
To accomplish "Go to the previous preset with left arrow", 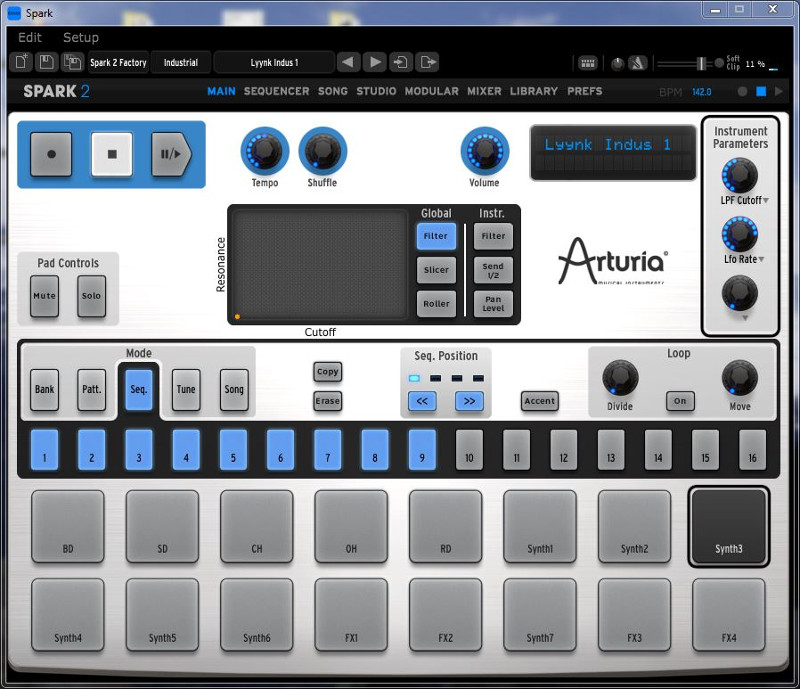I will [348, 62].
